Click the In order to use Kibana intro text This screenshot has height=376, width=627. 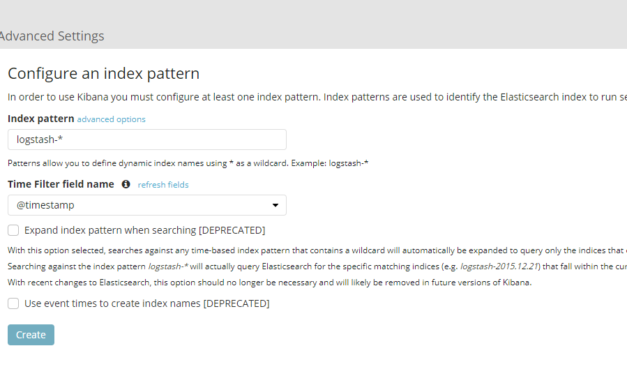pos(317,97)
